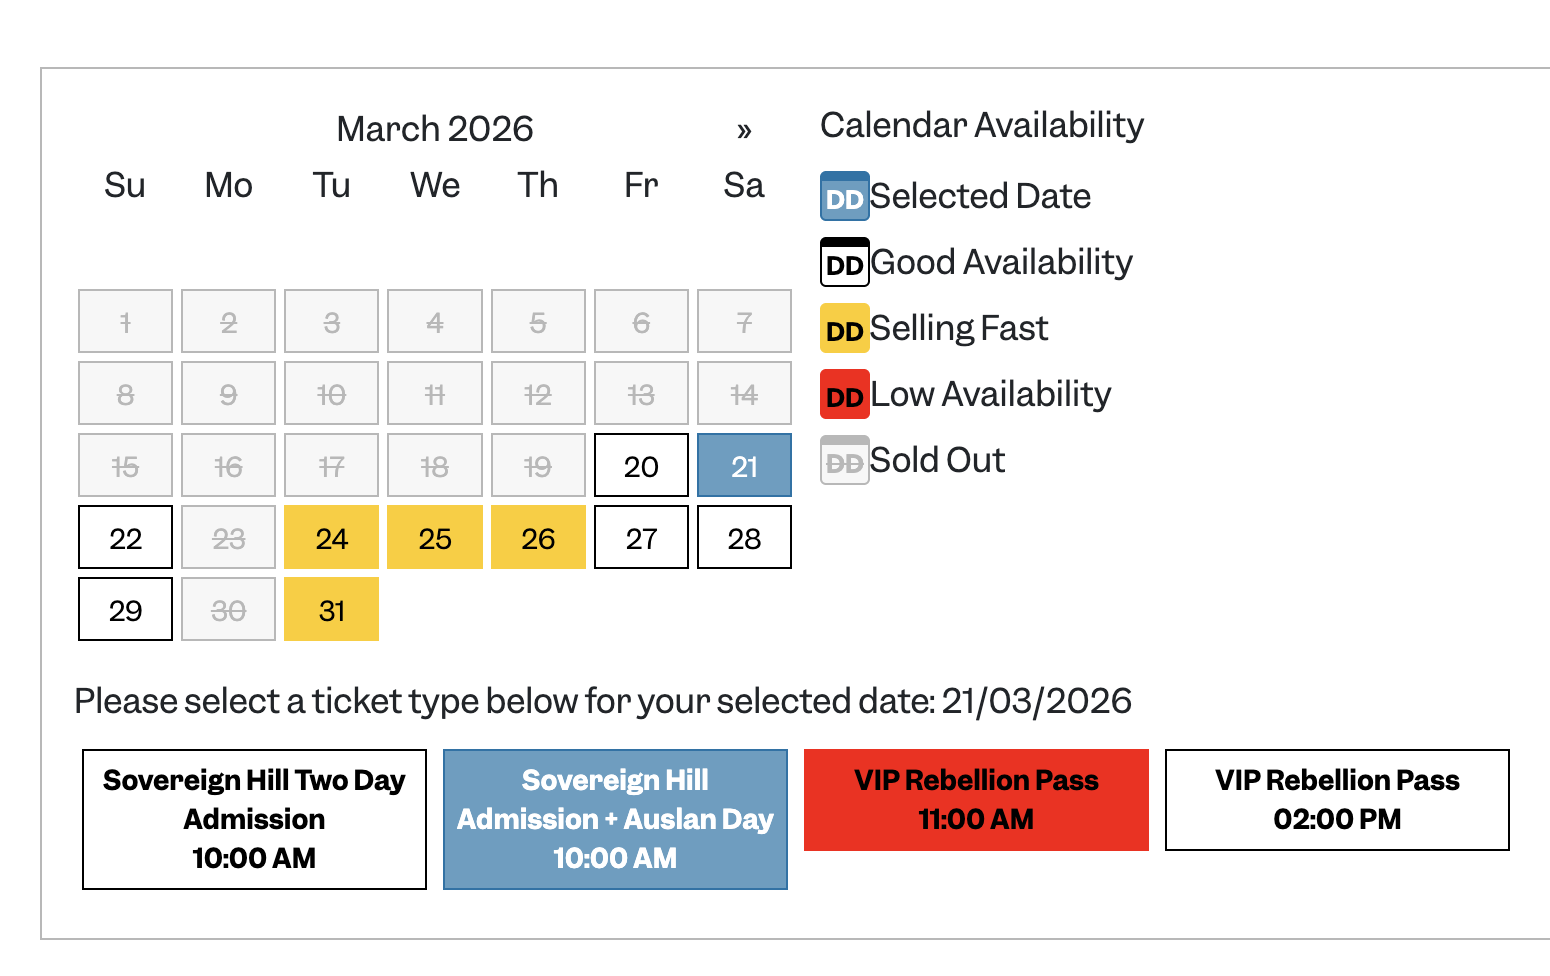The image size is (1550, 976).
Task: Select VIP Rebellion Pass 02:00 PM
Action: tap(1337, 800)
